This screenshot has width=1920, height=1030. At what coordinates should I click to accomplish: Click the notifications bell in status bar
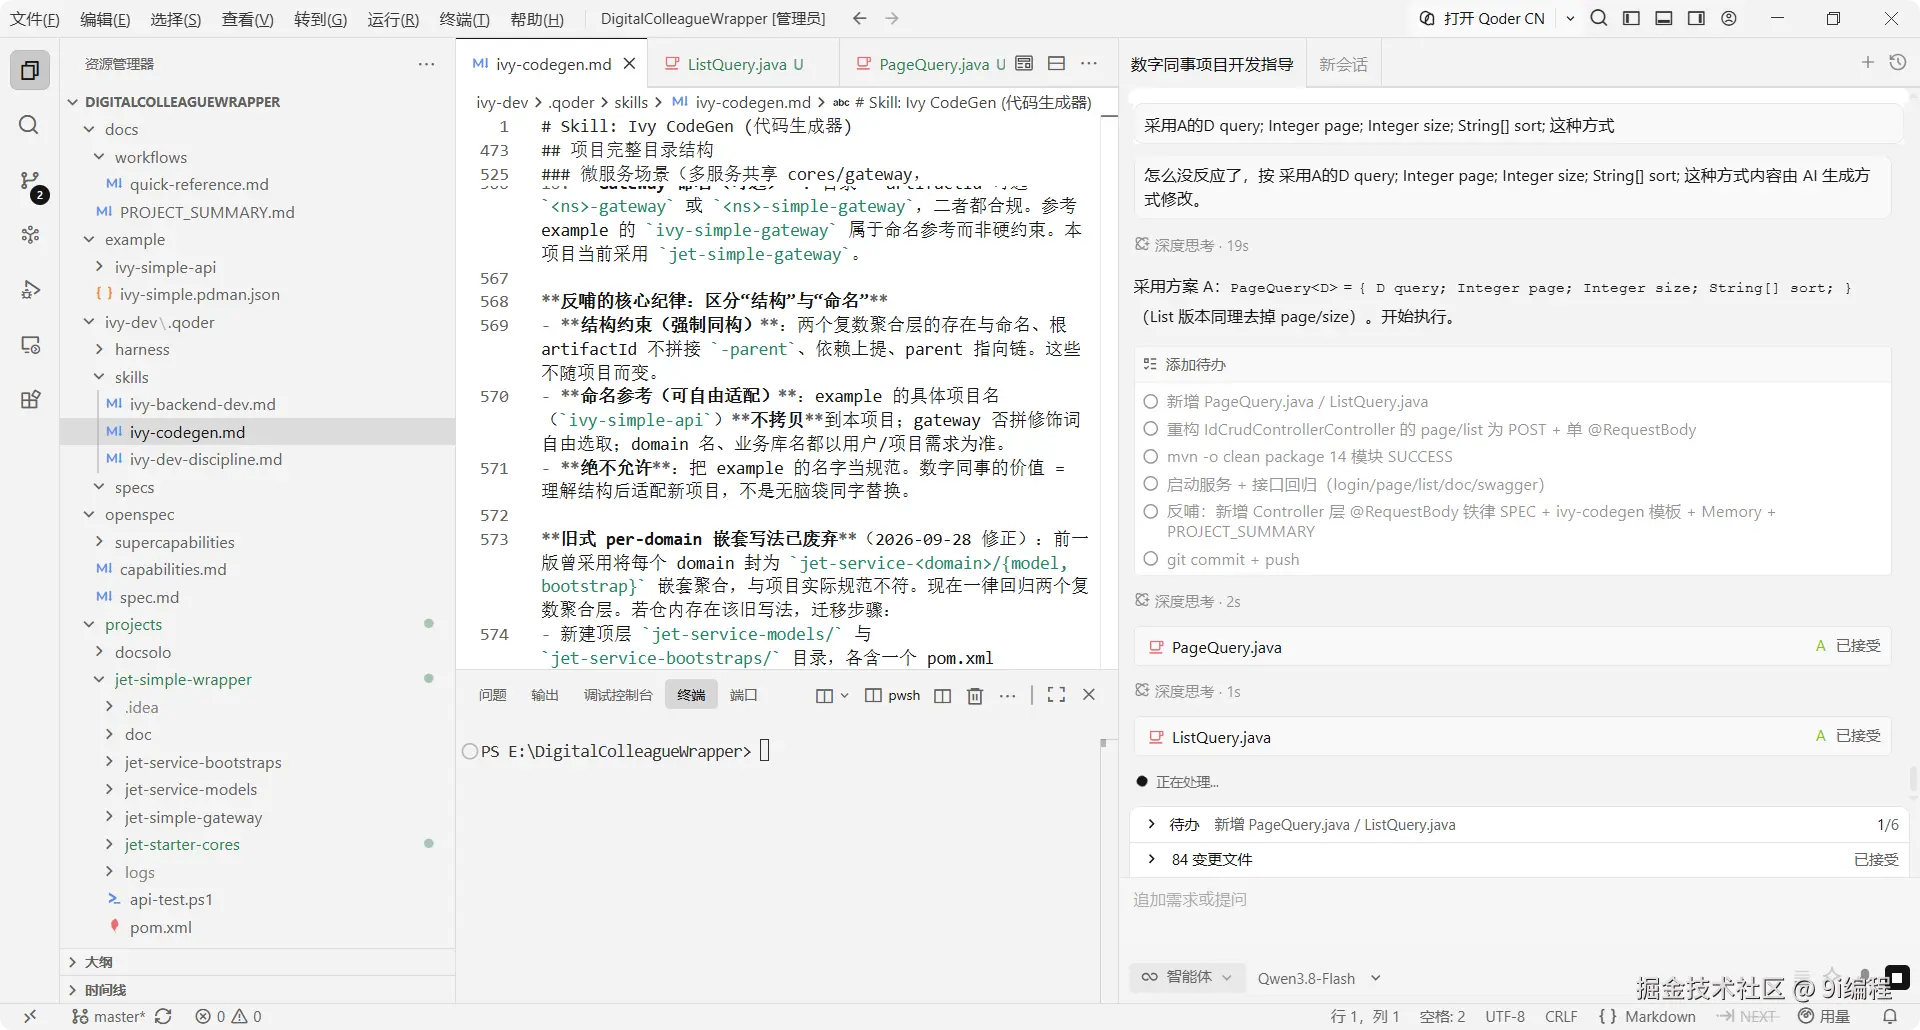1889,1016
